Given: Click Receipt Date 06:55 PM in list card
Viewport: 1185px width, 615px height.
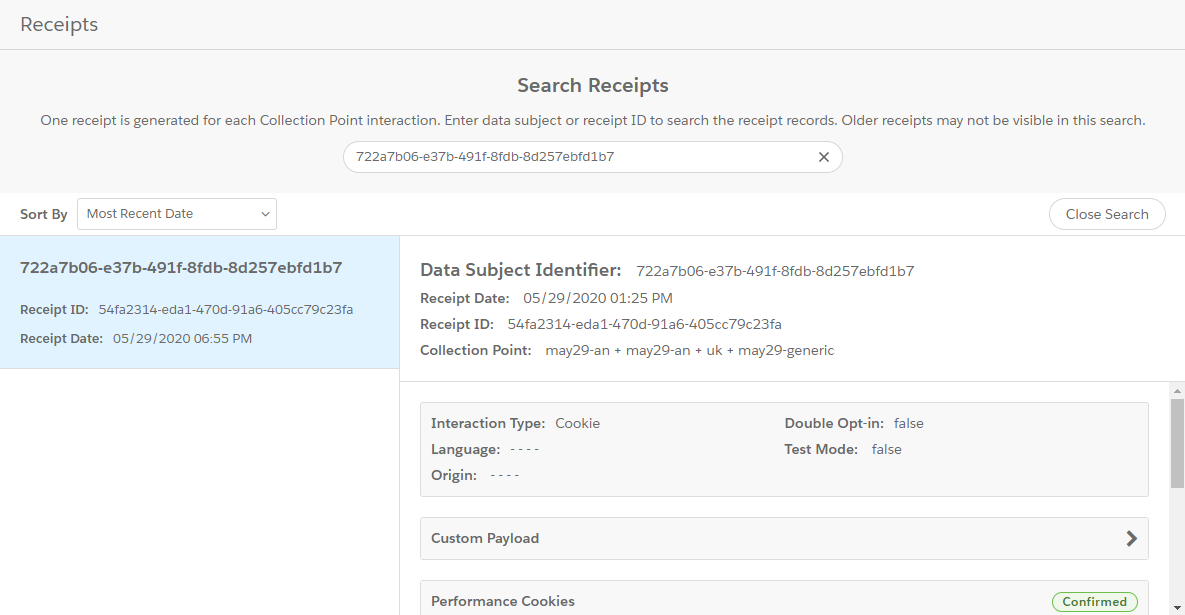Looking at the screenshot, I should point(182,338).
